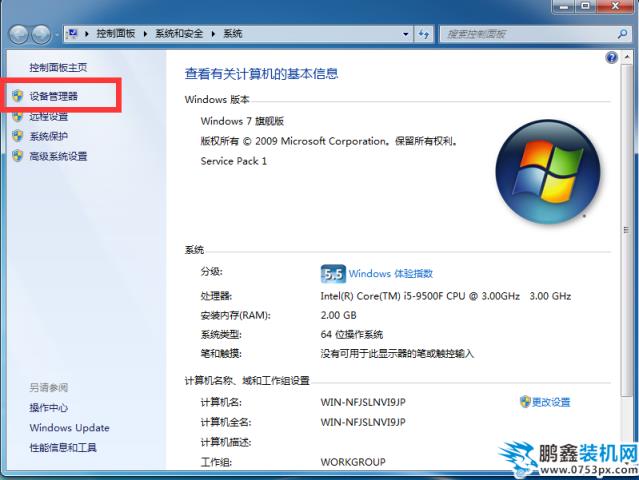Viewport: 639px width, 480px height.
Task: Open 系统保护 link
Action: (x=48, y=136)
